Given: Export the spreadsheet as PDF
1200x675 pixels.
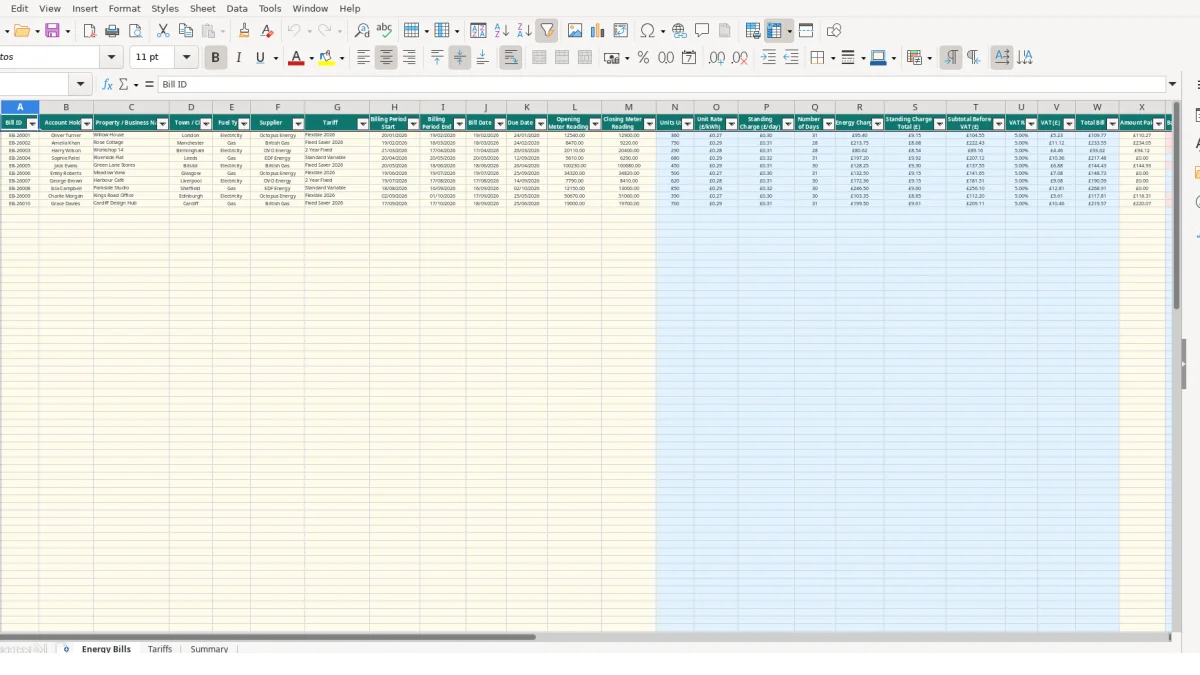Looking at the screenshot, I should pos(89,31).
